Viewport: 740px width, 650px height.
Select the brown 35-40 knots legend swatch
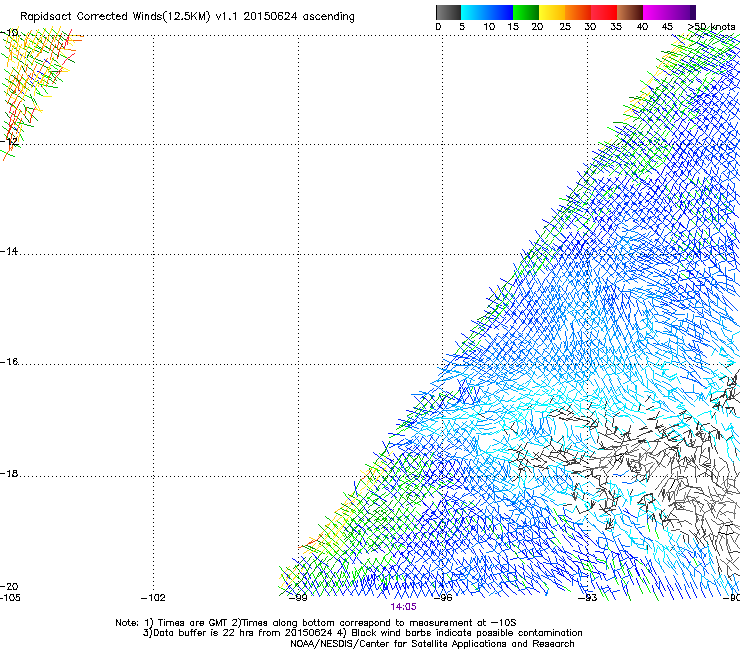coord(630,12)
